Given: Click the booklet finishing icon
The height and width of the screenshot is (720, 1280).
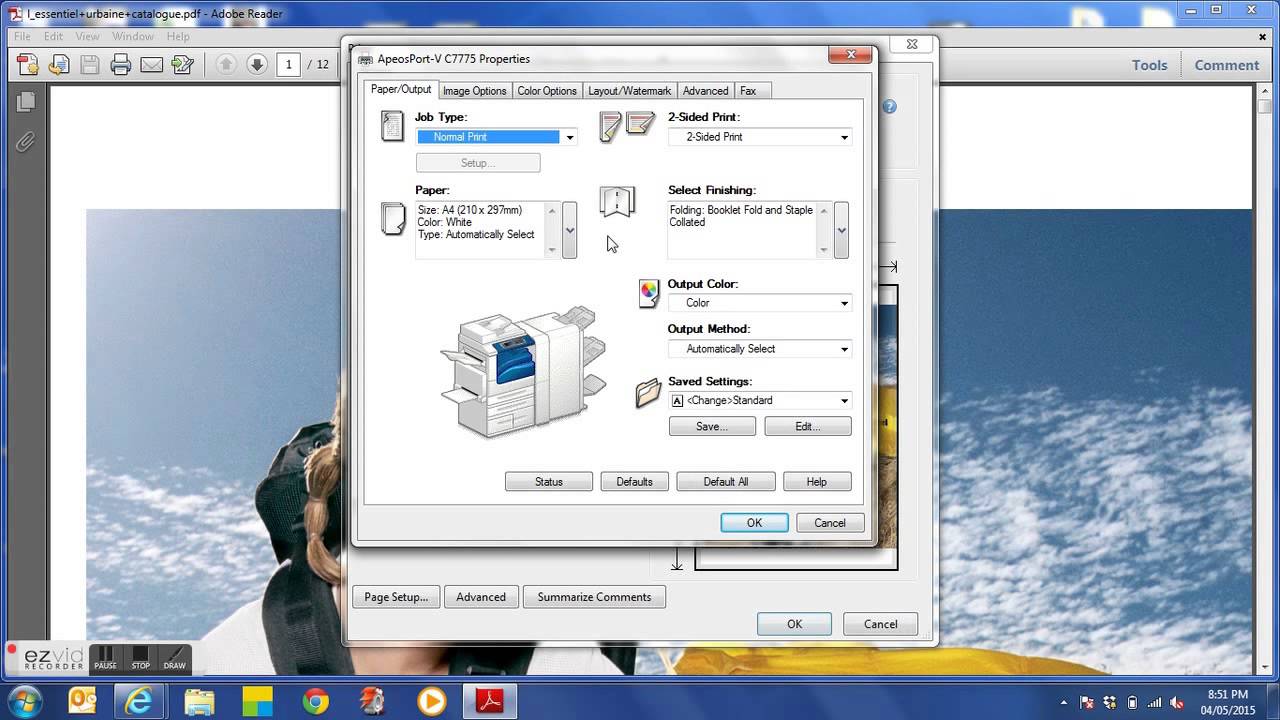Looking at the screenshot, I should (x=617, y=201).
